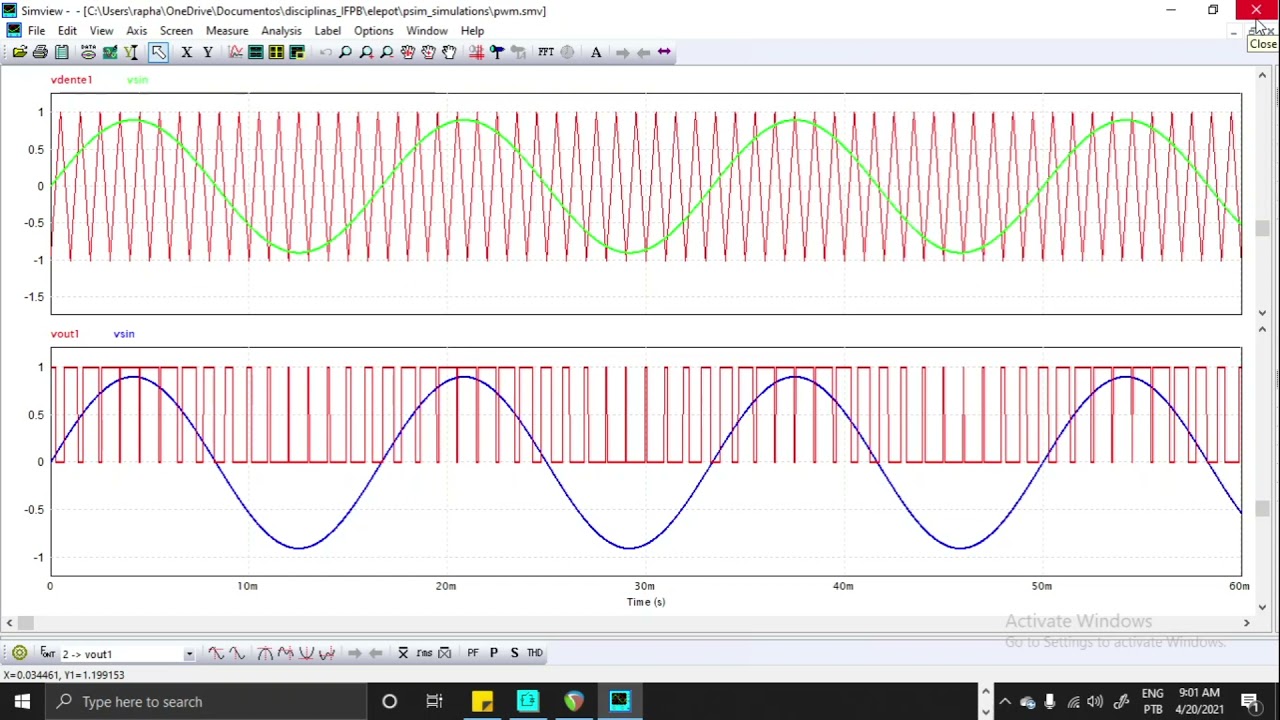Click the add/delete curves icon
Image resolution: width=1280 pixels, height=720 pixels.
coord(235,52)
